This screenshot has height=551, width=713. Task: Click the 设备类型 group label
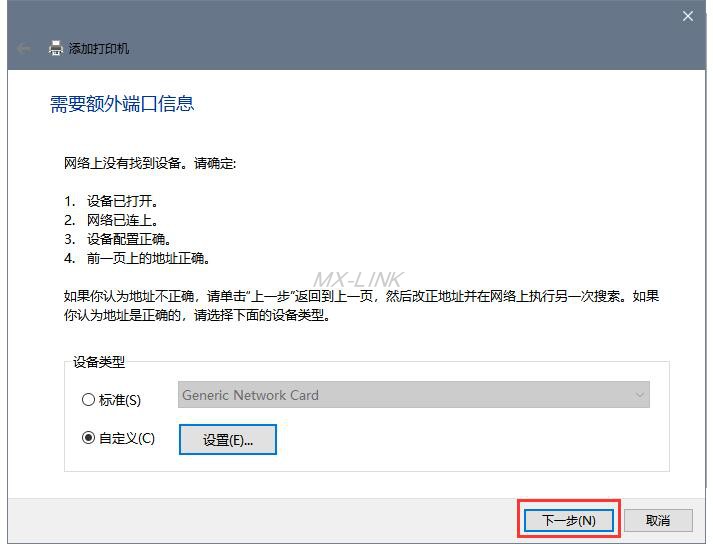pyautogui.click(x=99, y=362)
